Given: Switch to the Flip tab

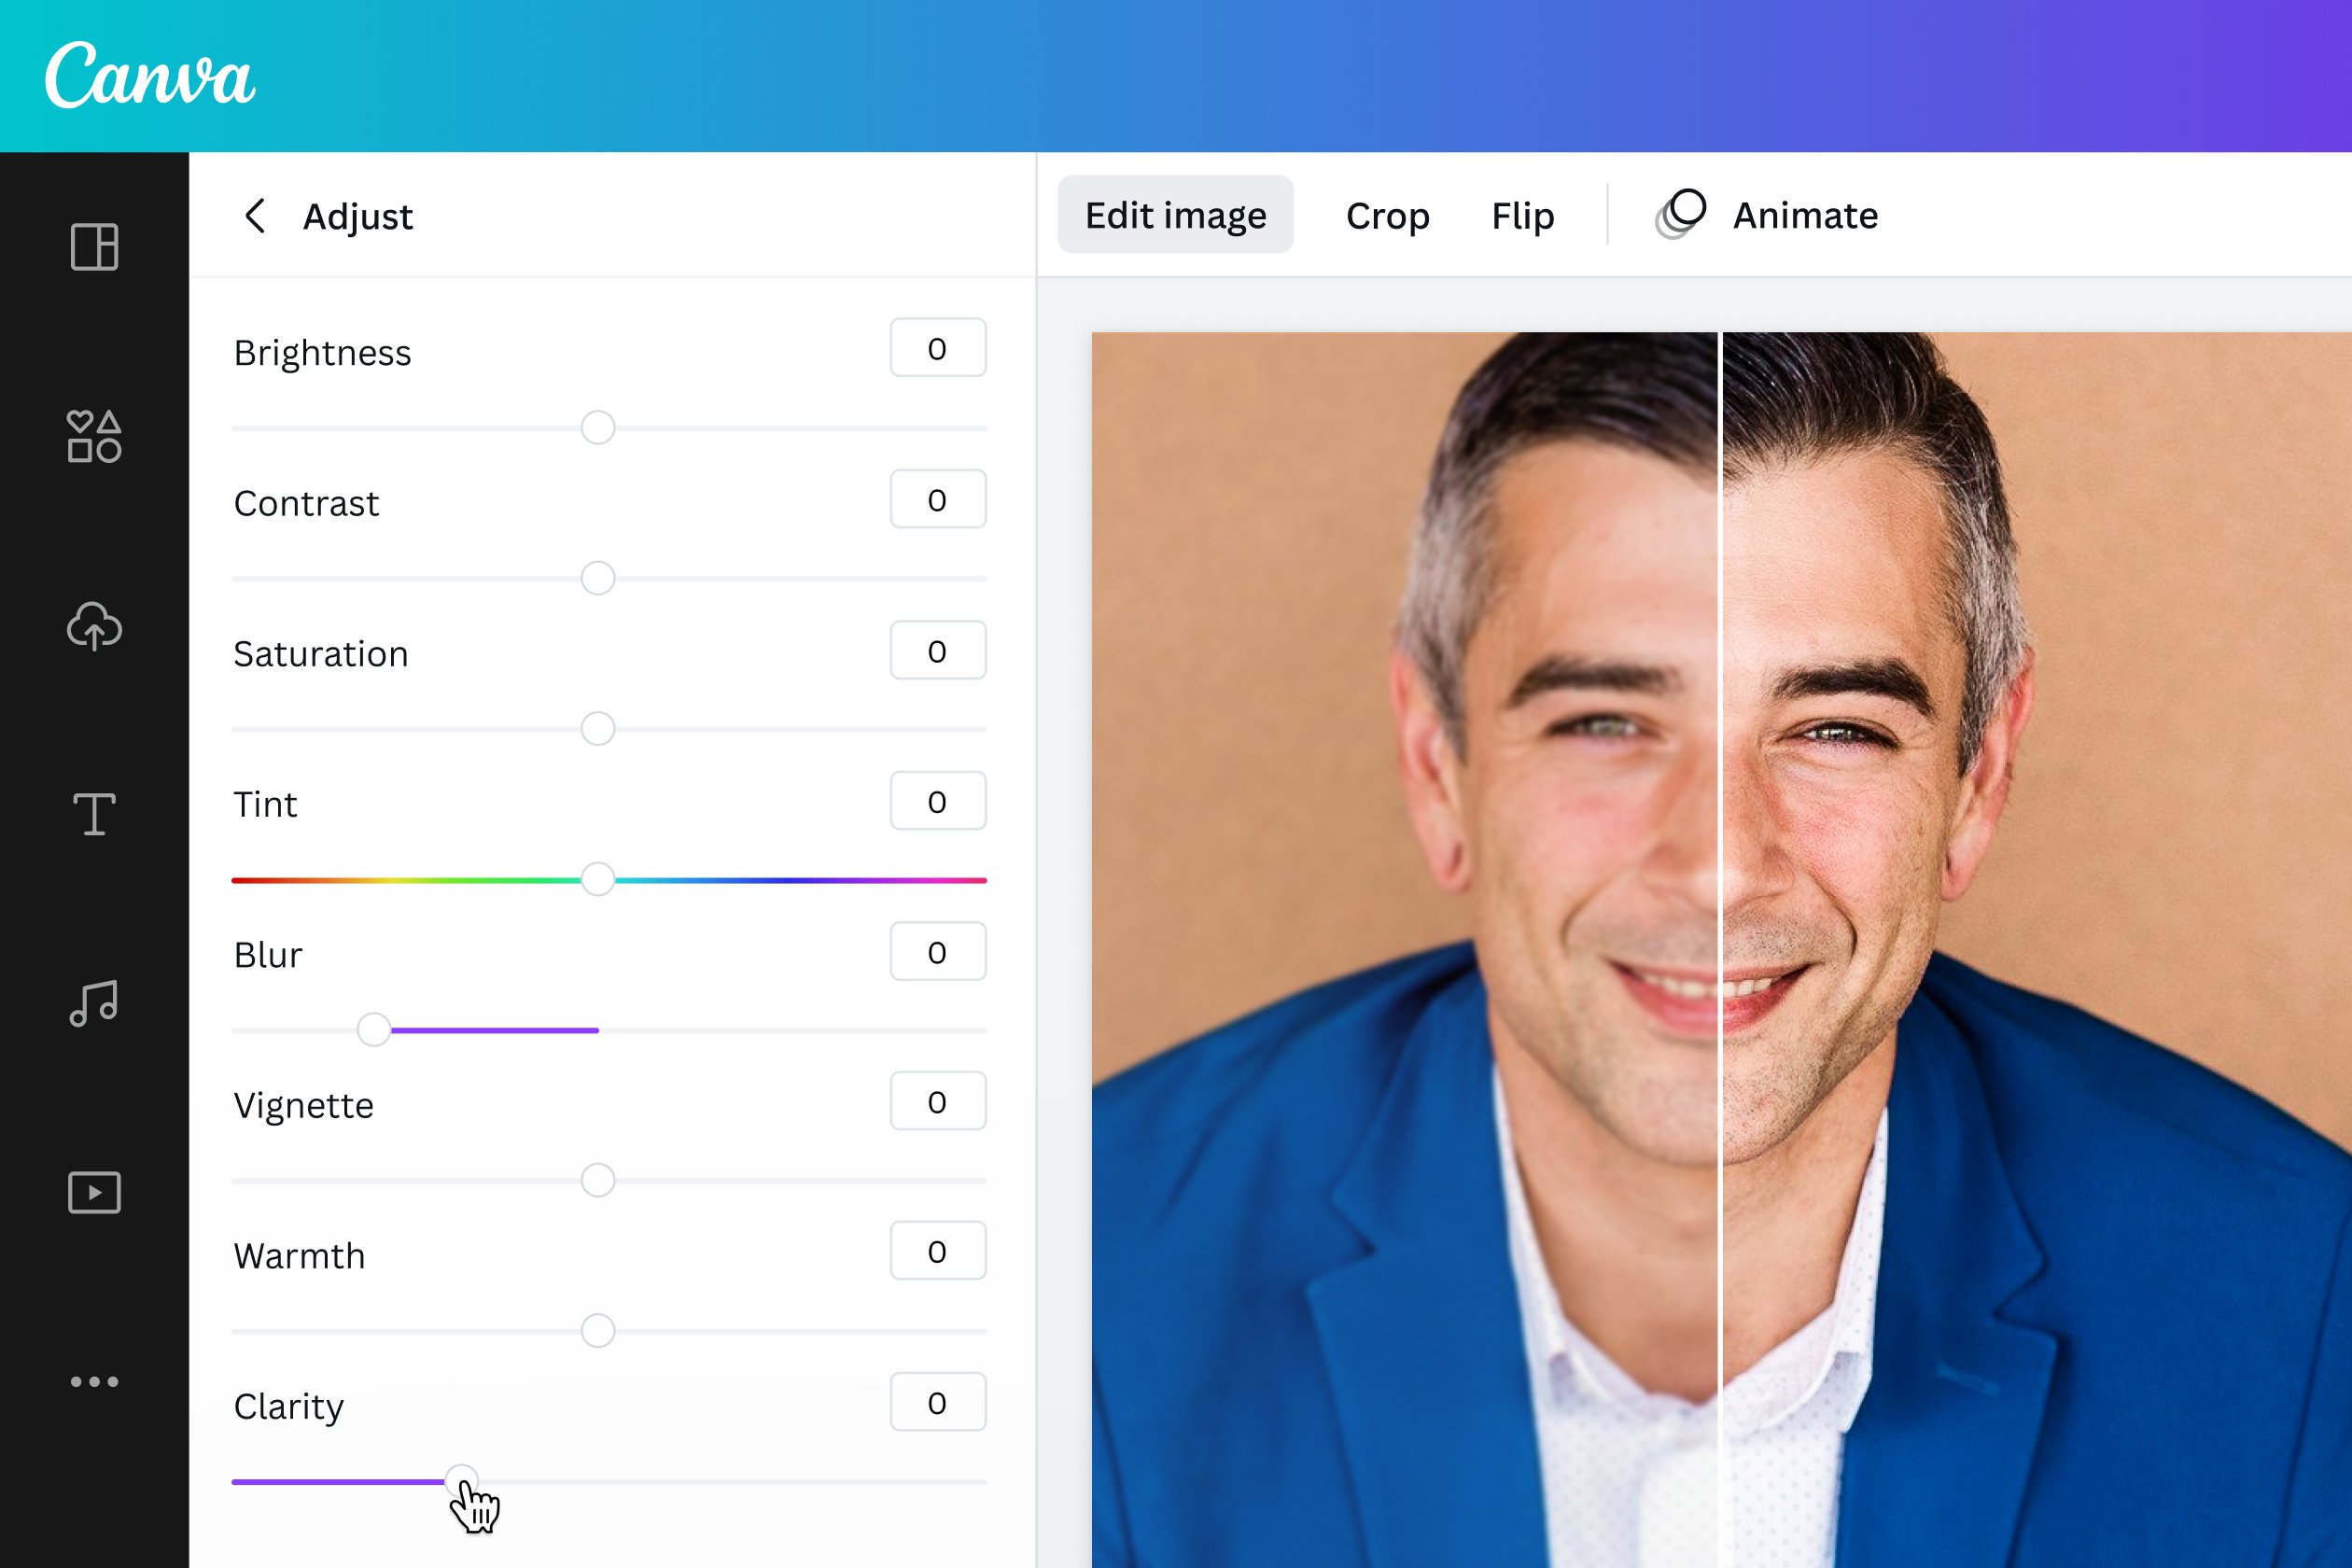Looking at the screenshot, I should [1520, 214].
